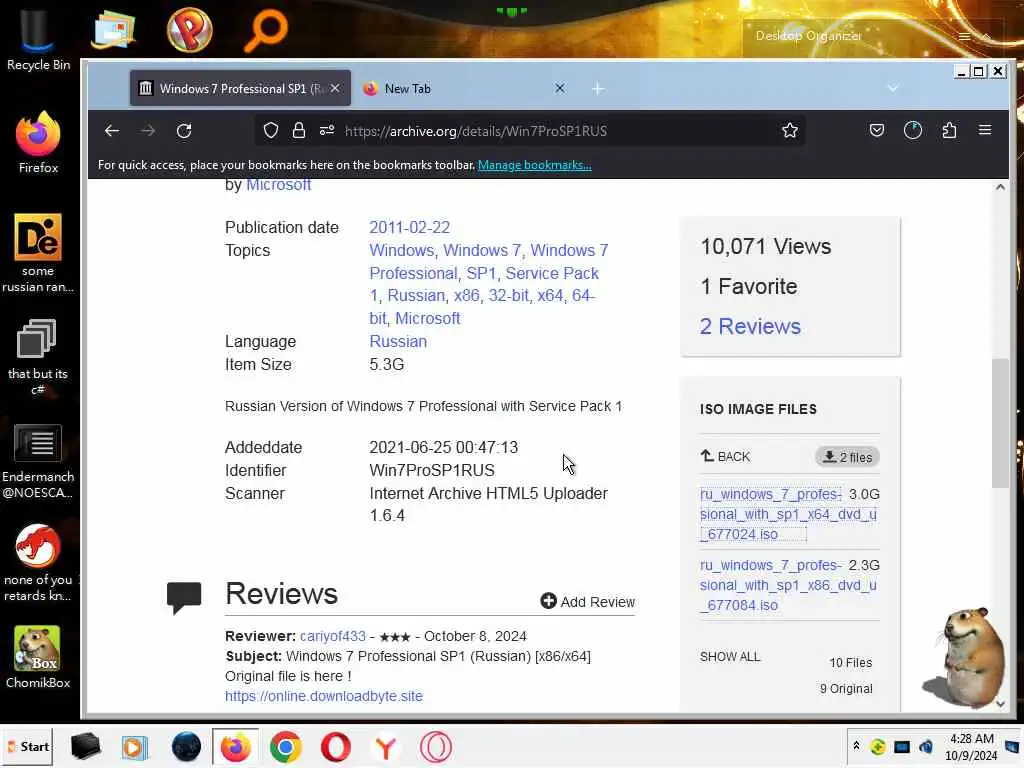
Task: Launch Yandex browser from the taskbar
Action: [385, 747]
